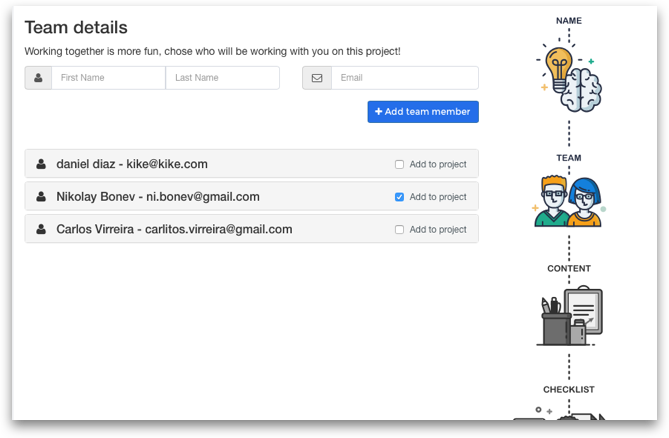Image resolution: width=669 pixels, height=438 pixels.
Task: Focus the Last Name input field
Action: (222, 78)
